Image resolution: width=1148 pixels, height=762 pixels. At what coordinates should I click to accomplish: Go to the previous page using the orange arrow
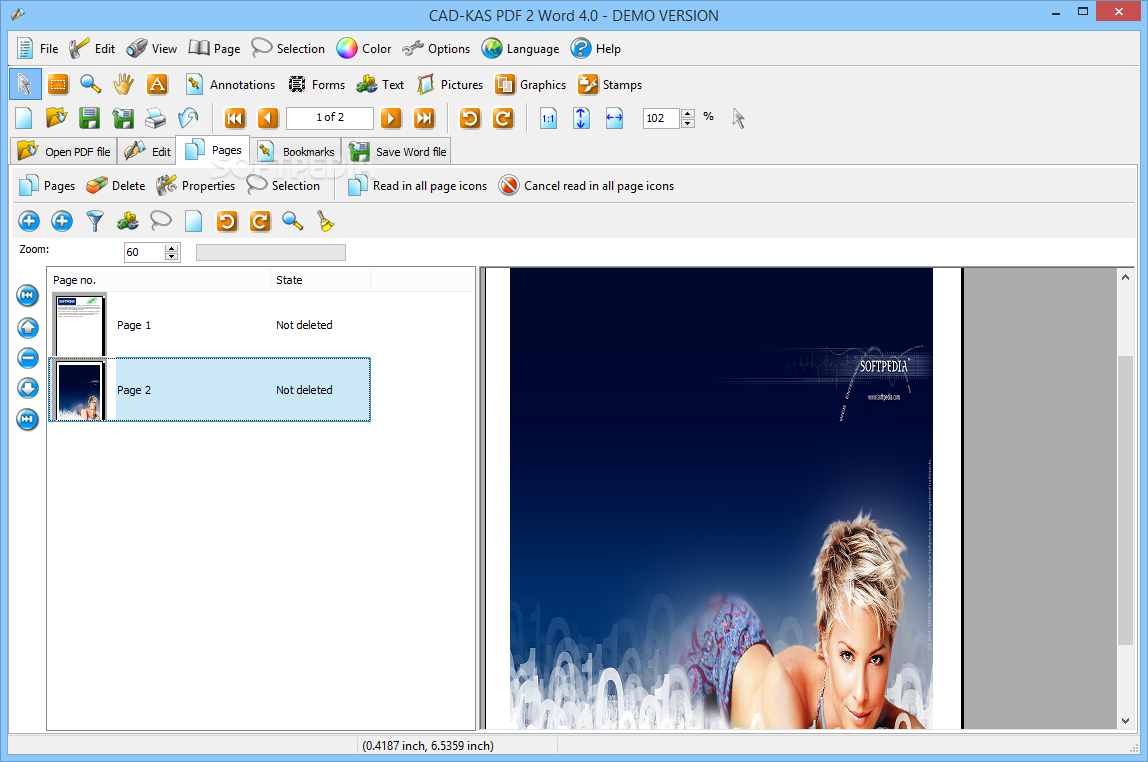pyautogui.click(x=268, y=118)
